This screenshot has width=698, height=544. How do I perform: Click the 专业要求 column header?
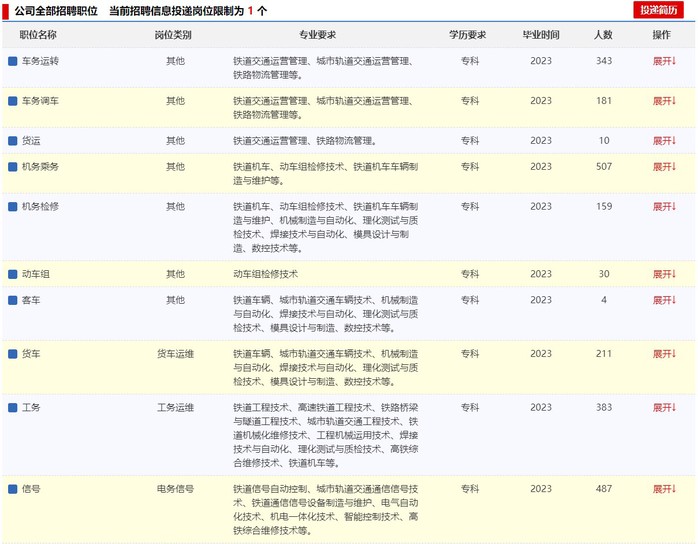(x=317, y=35)
